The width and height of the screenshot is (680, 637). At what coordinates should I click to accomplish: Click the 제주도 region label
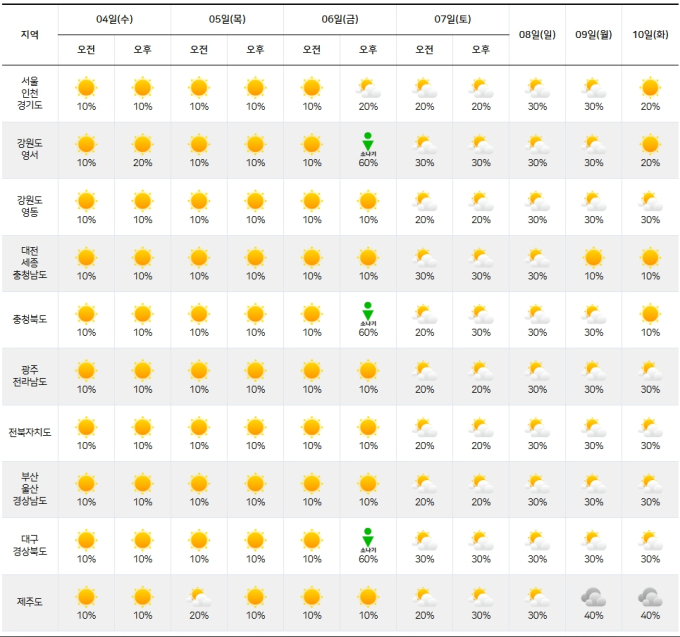point(30,601)
